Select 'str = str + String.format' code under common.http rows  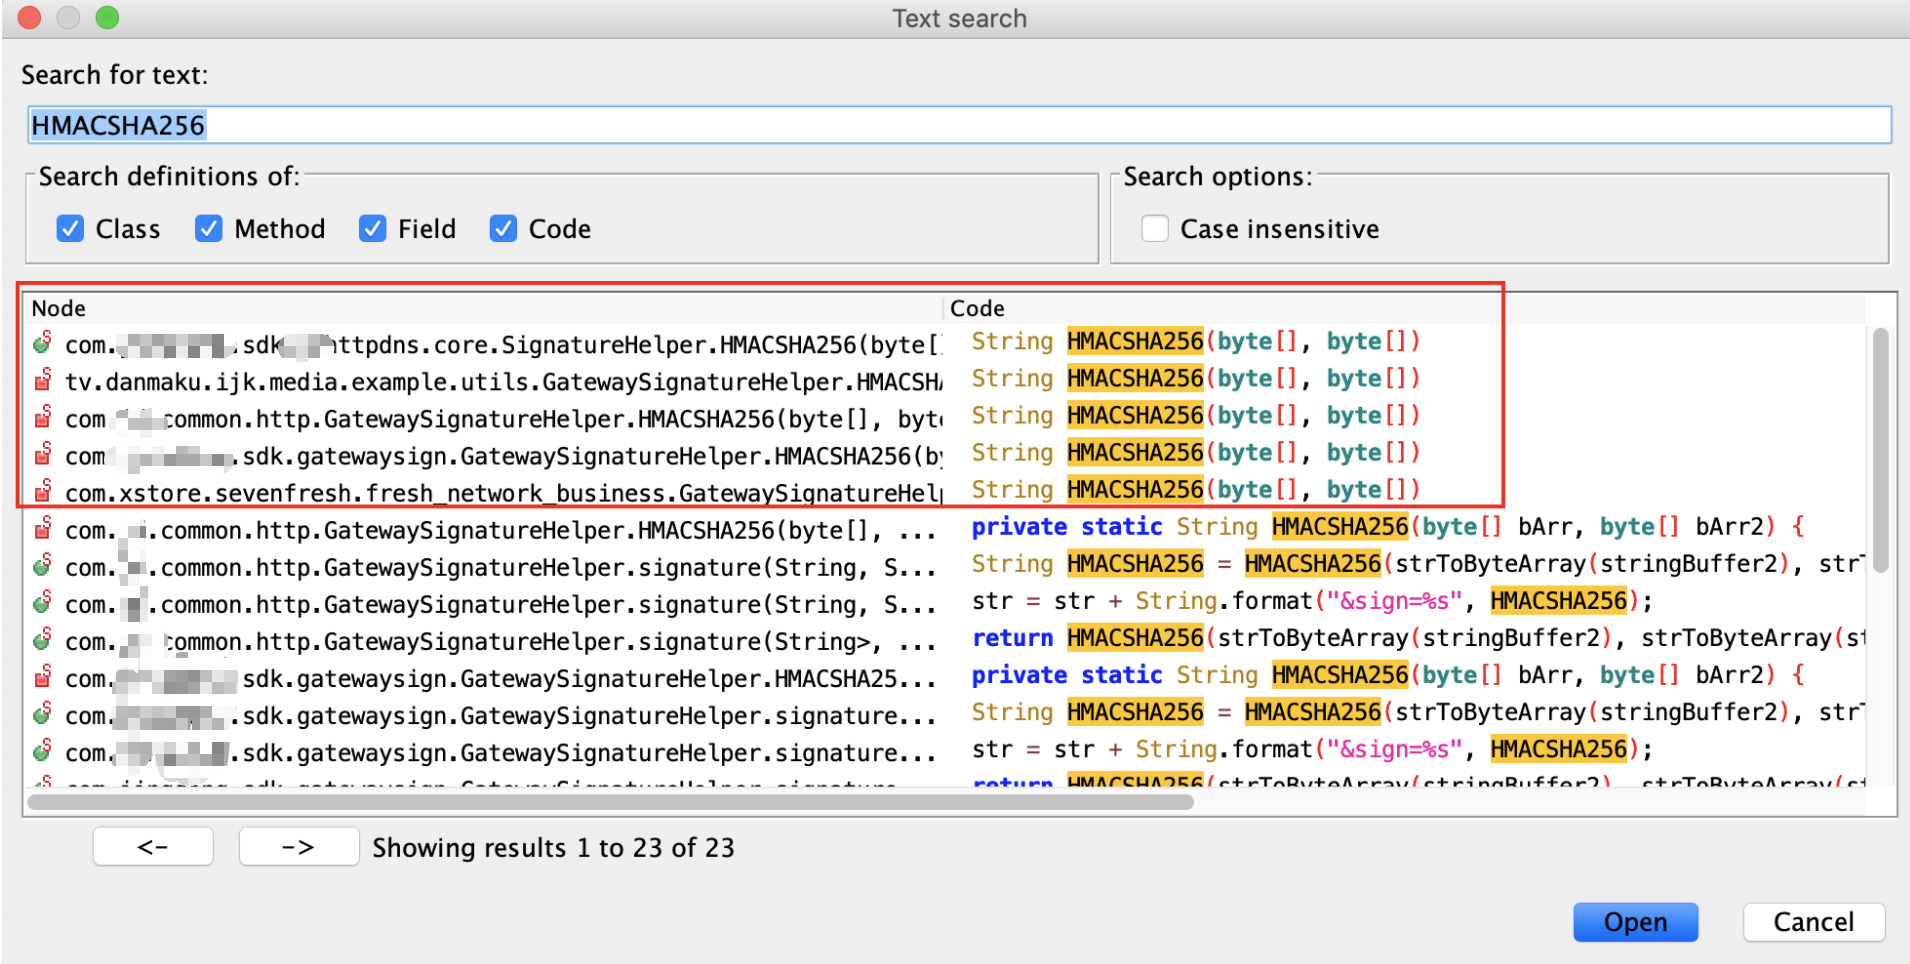click(1311, 602)
